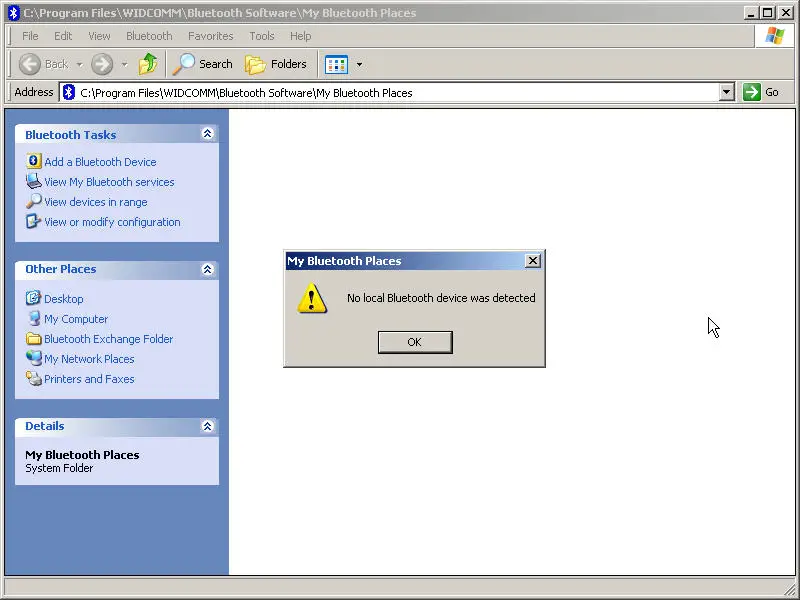Open the Bluetooth Exchange Folder link
Screen dimensions: 800x600
tap(109, 339)
